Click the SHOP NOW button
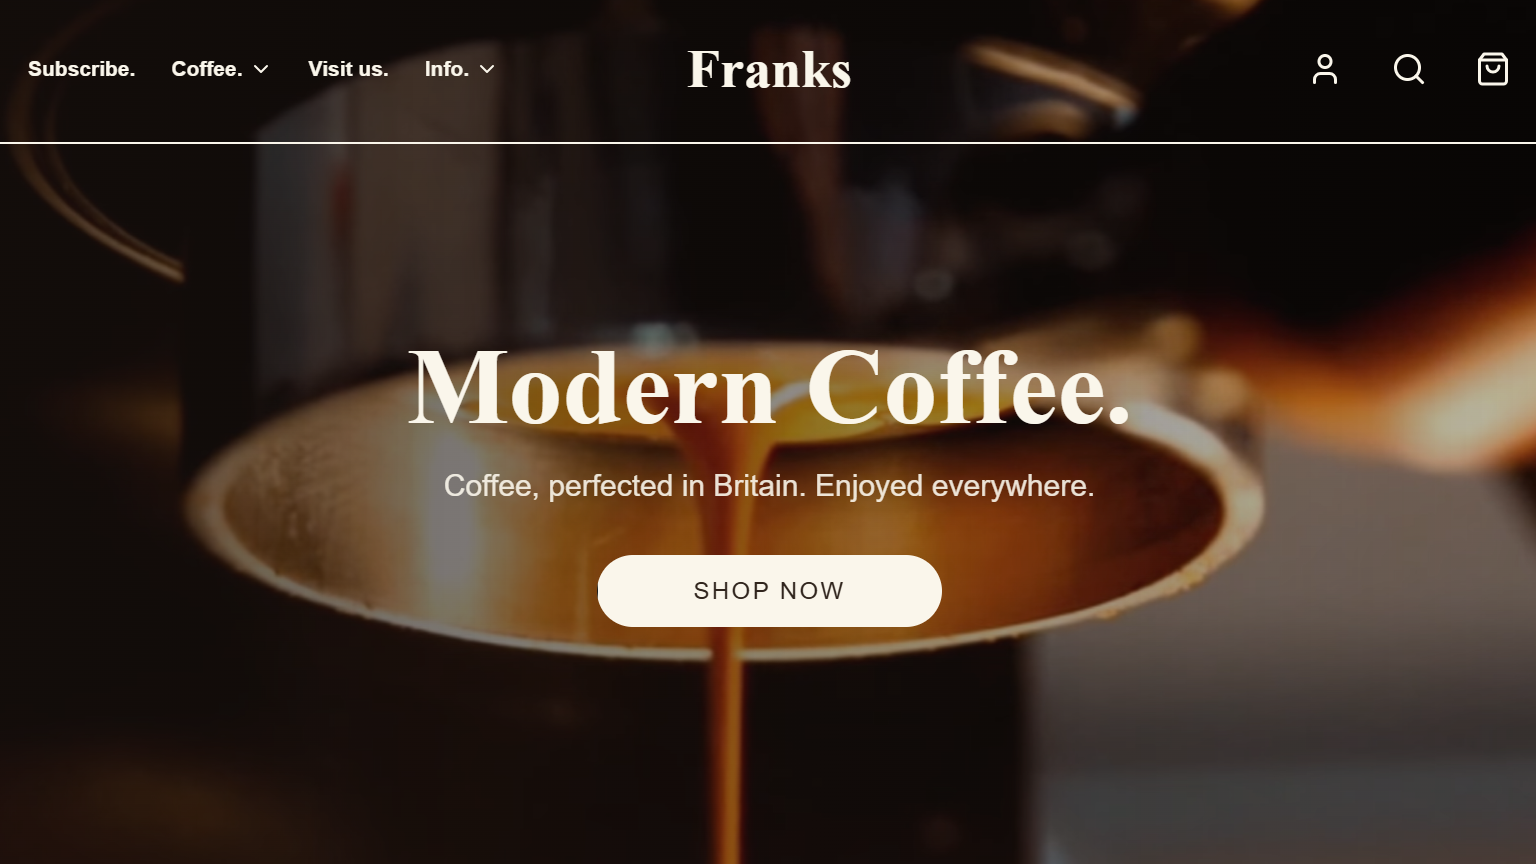 (769, 591)
